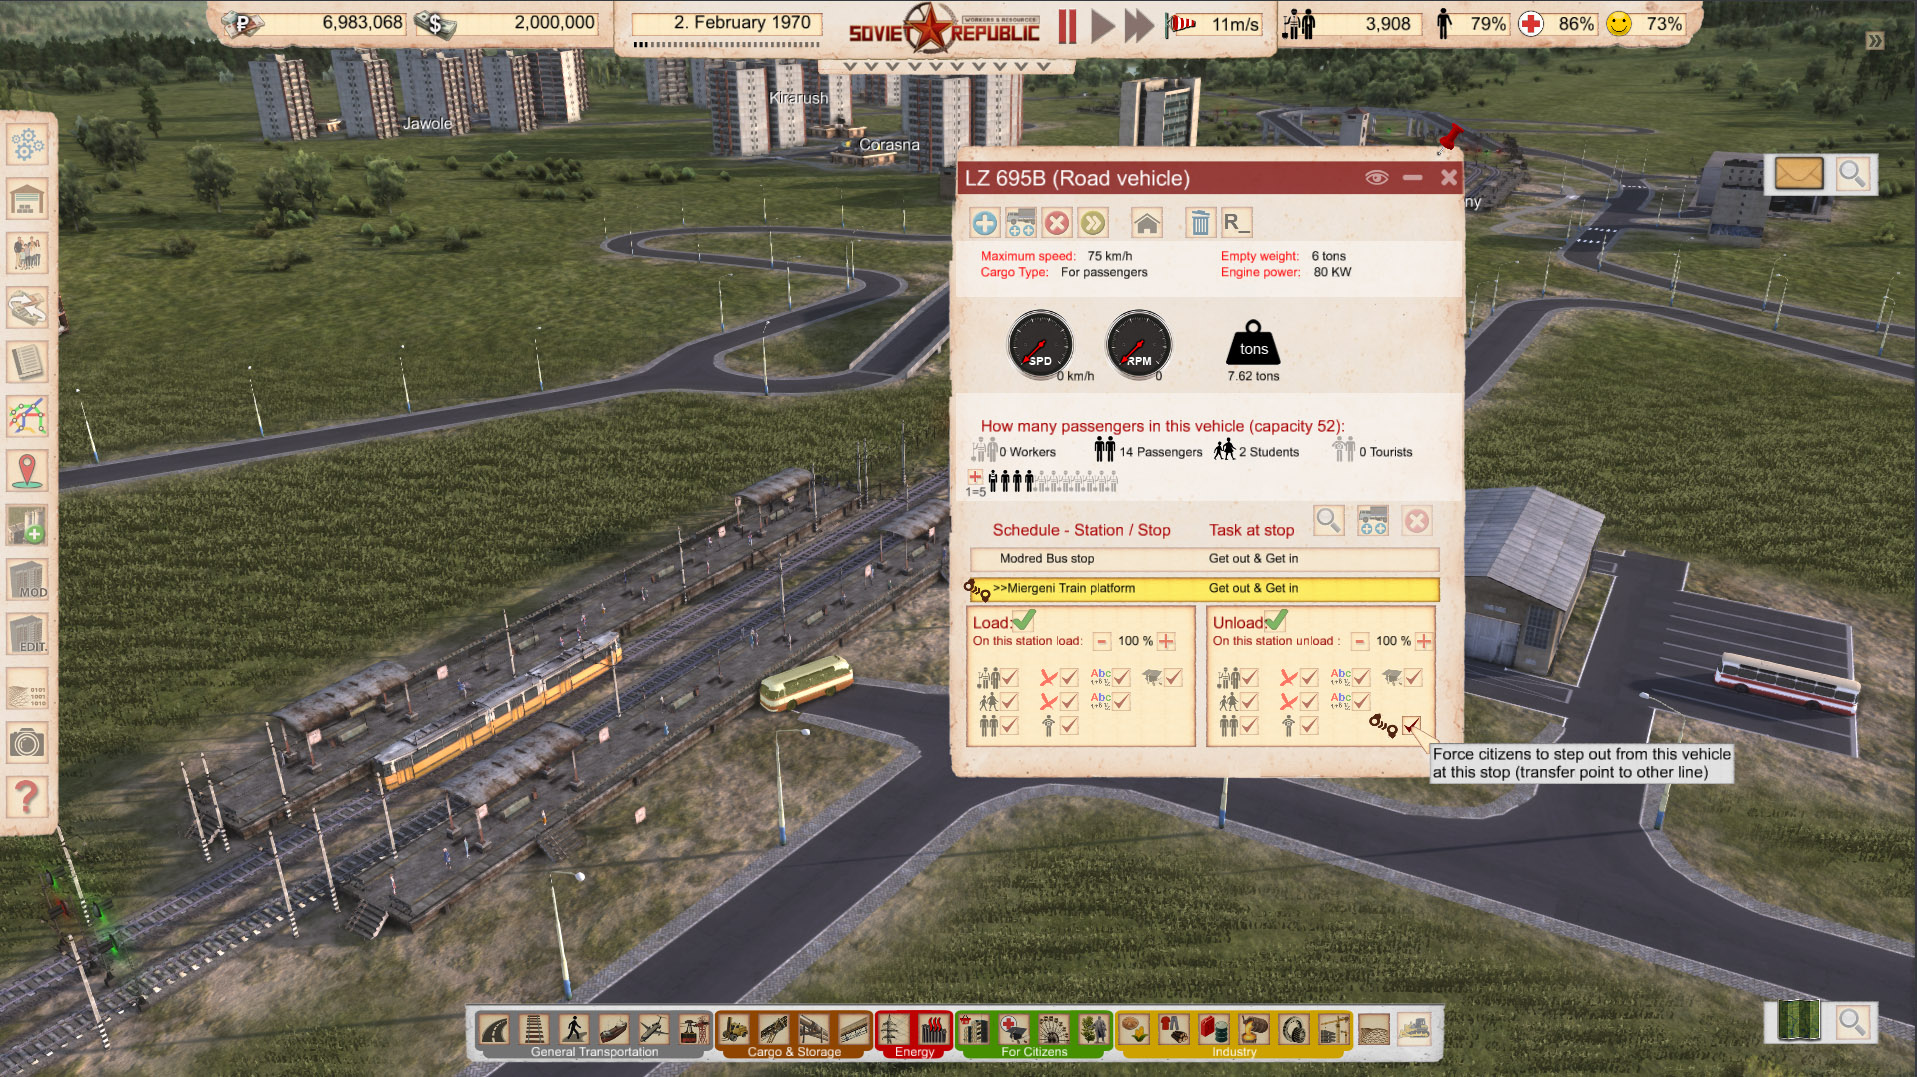Open the help question mark icon
This screenshot has height=1077, width=1917.
[27, 797]
